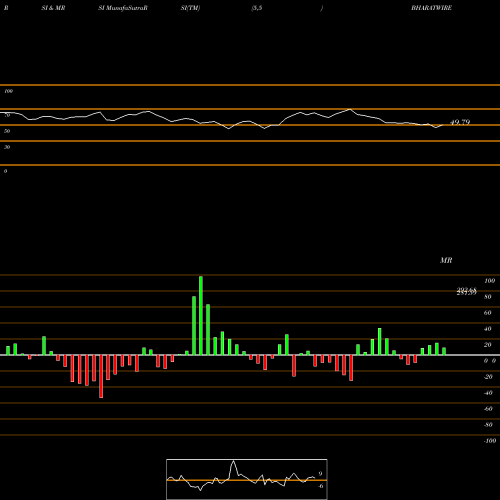The height and width of the screenshot is (500, 500).
Task: Click the RSI axis label 100
Action: pos(8,91)
